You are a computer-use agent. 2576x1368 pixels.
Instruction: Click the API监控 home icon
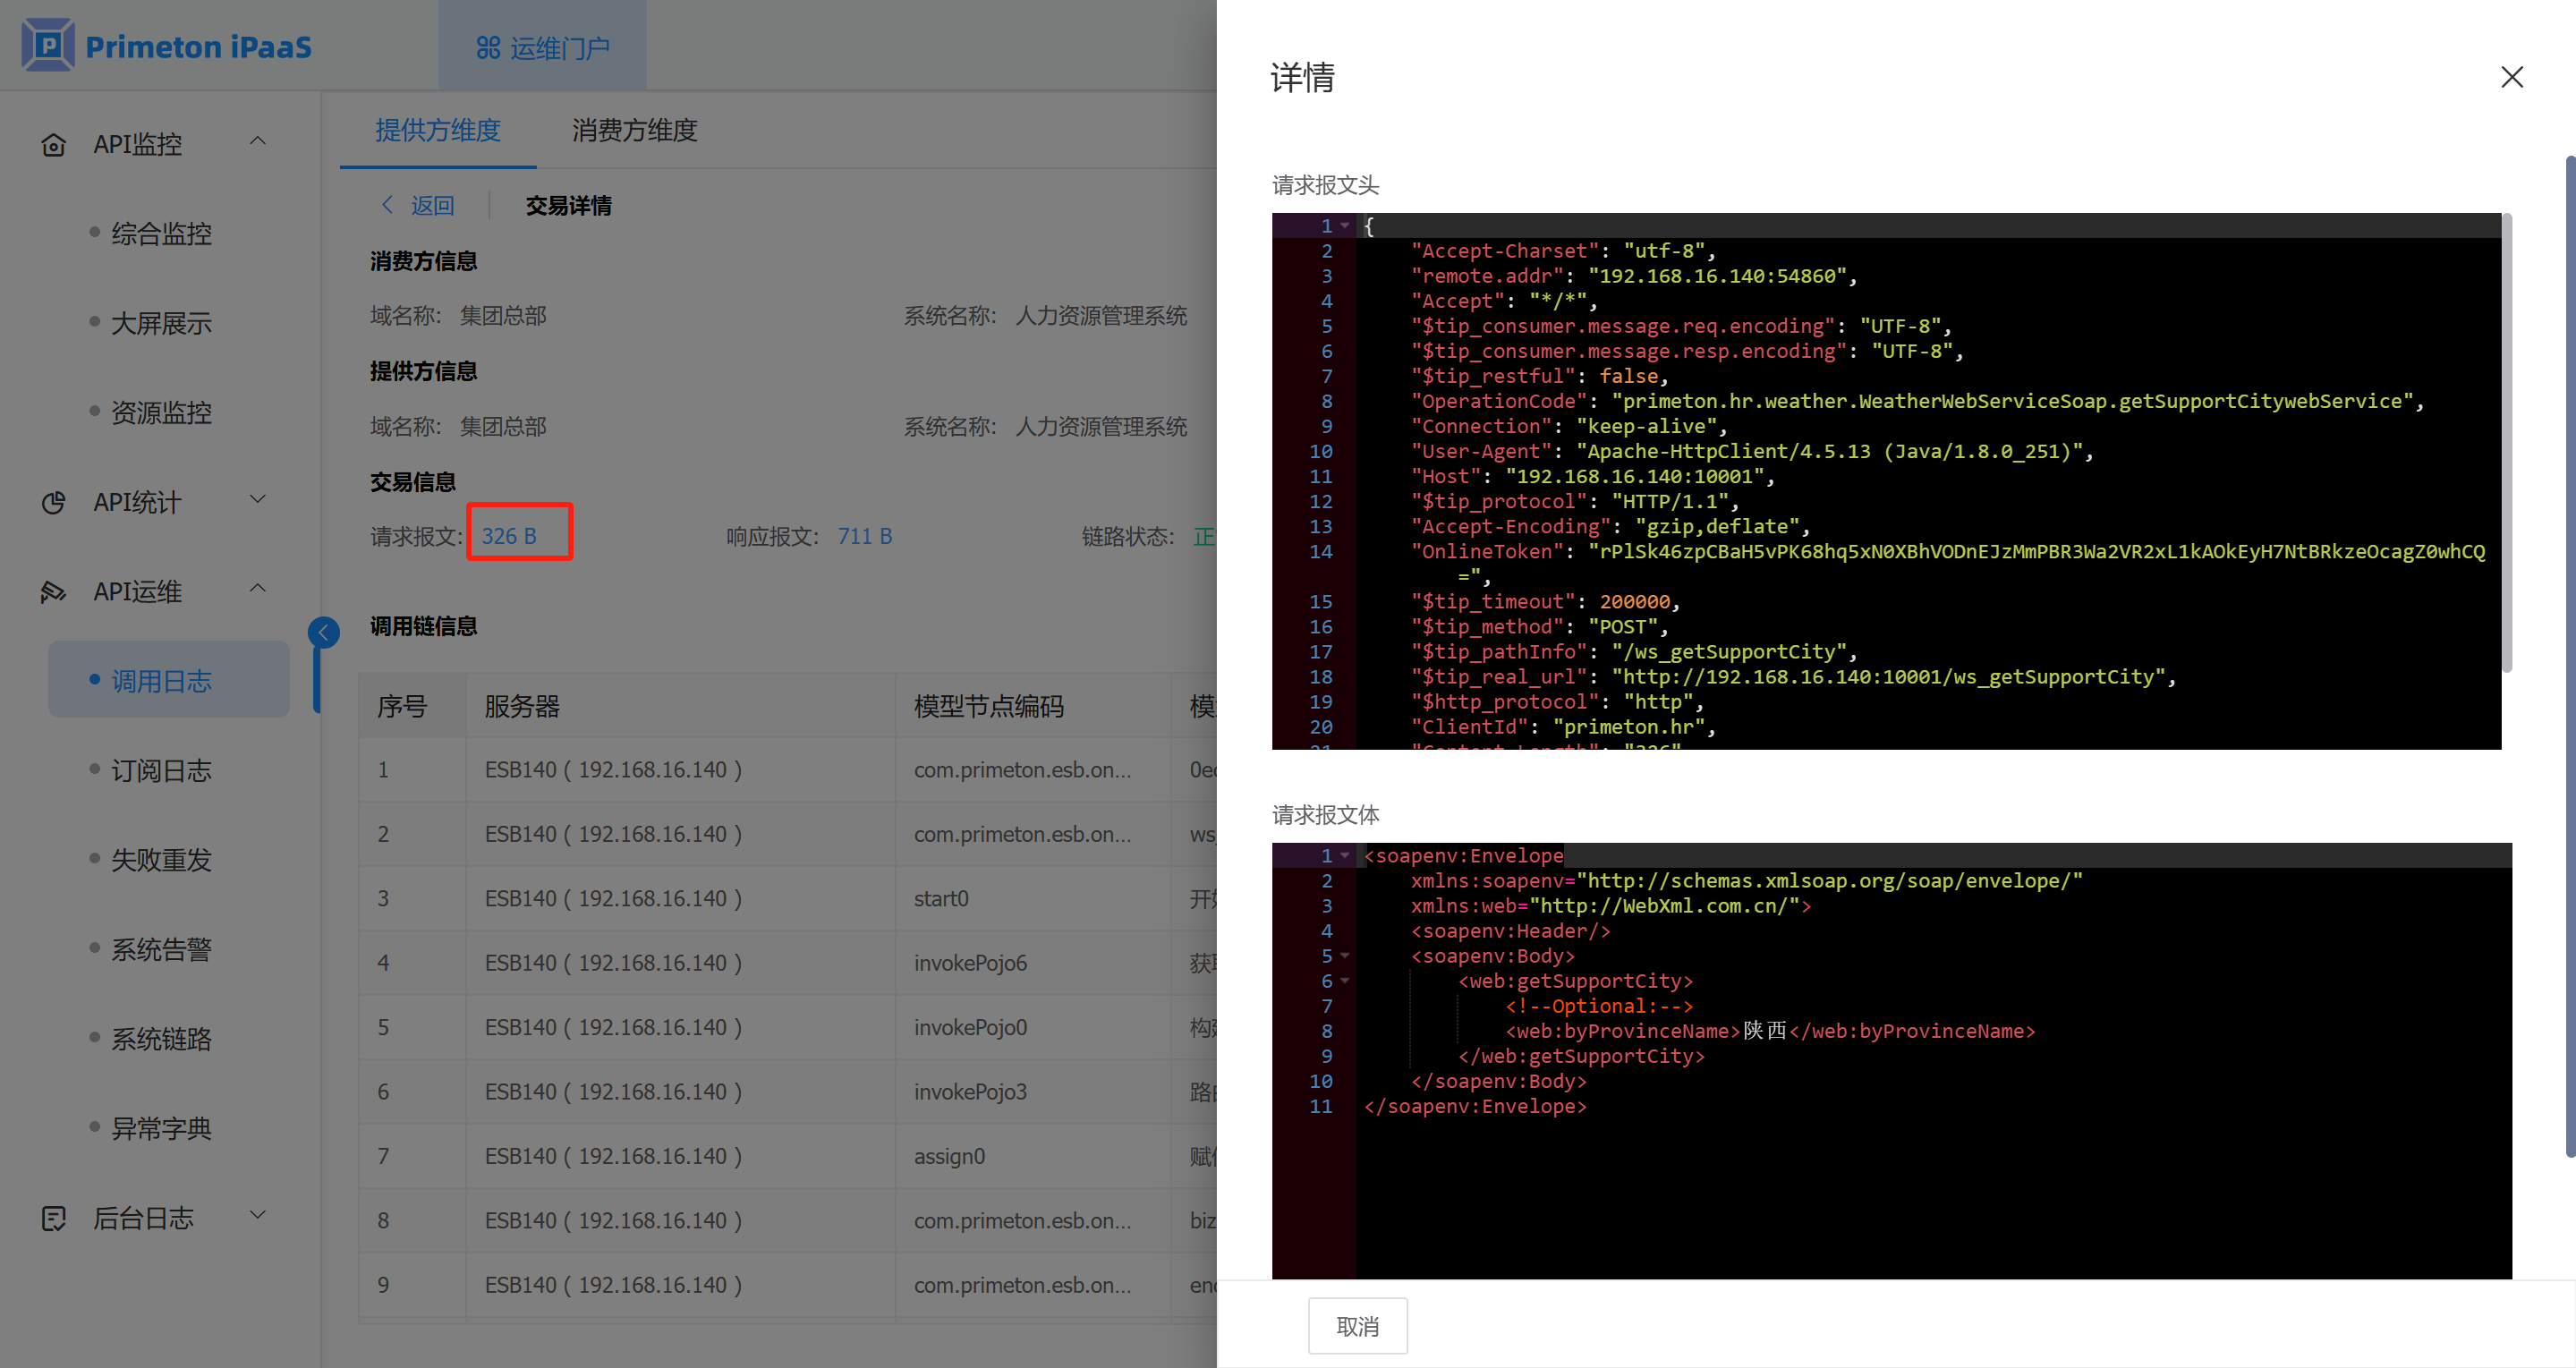point(53,145)
